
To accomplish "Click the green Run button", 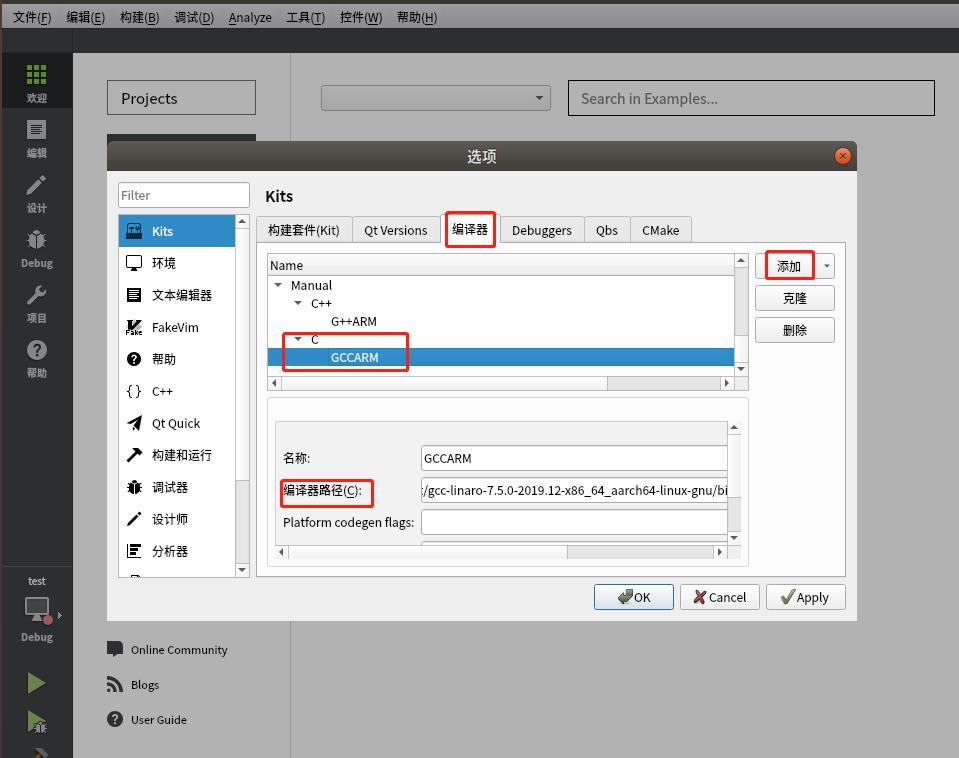I will (36, 683).
